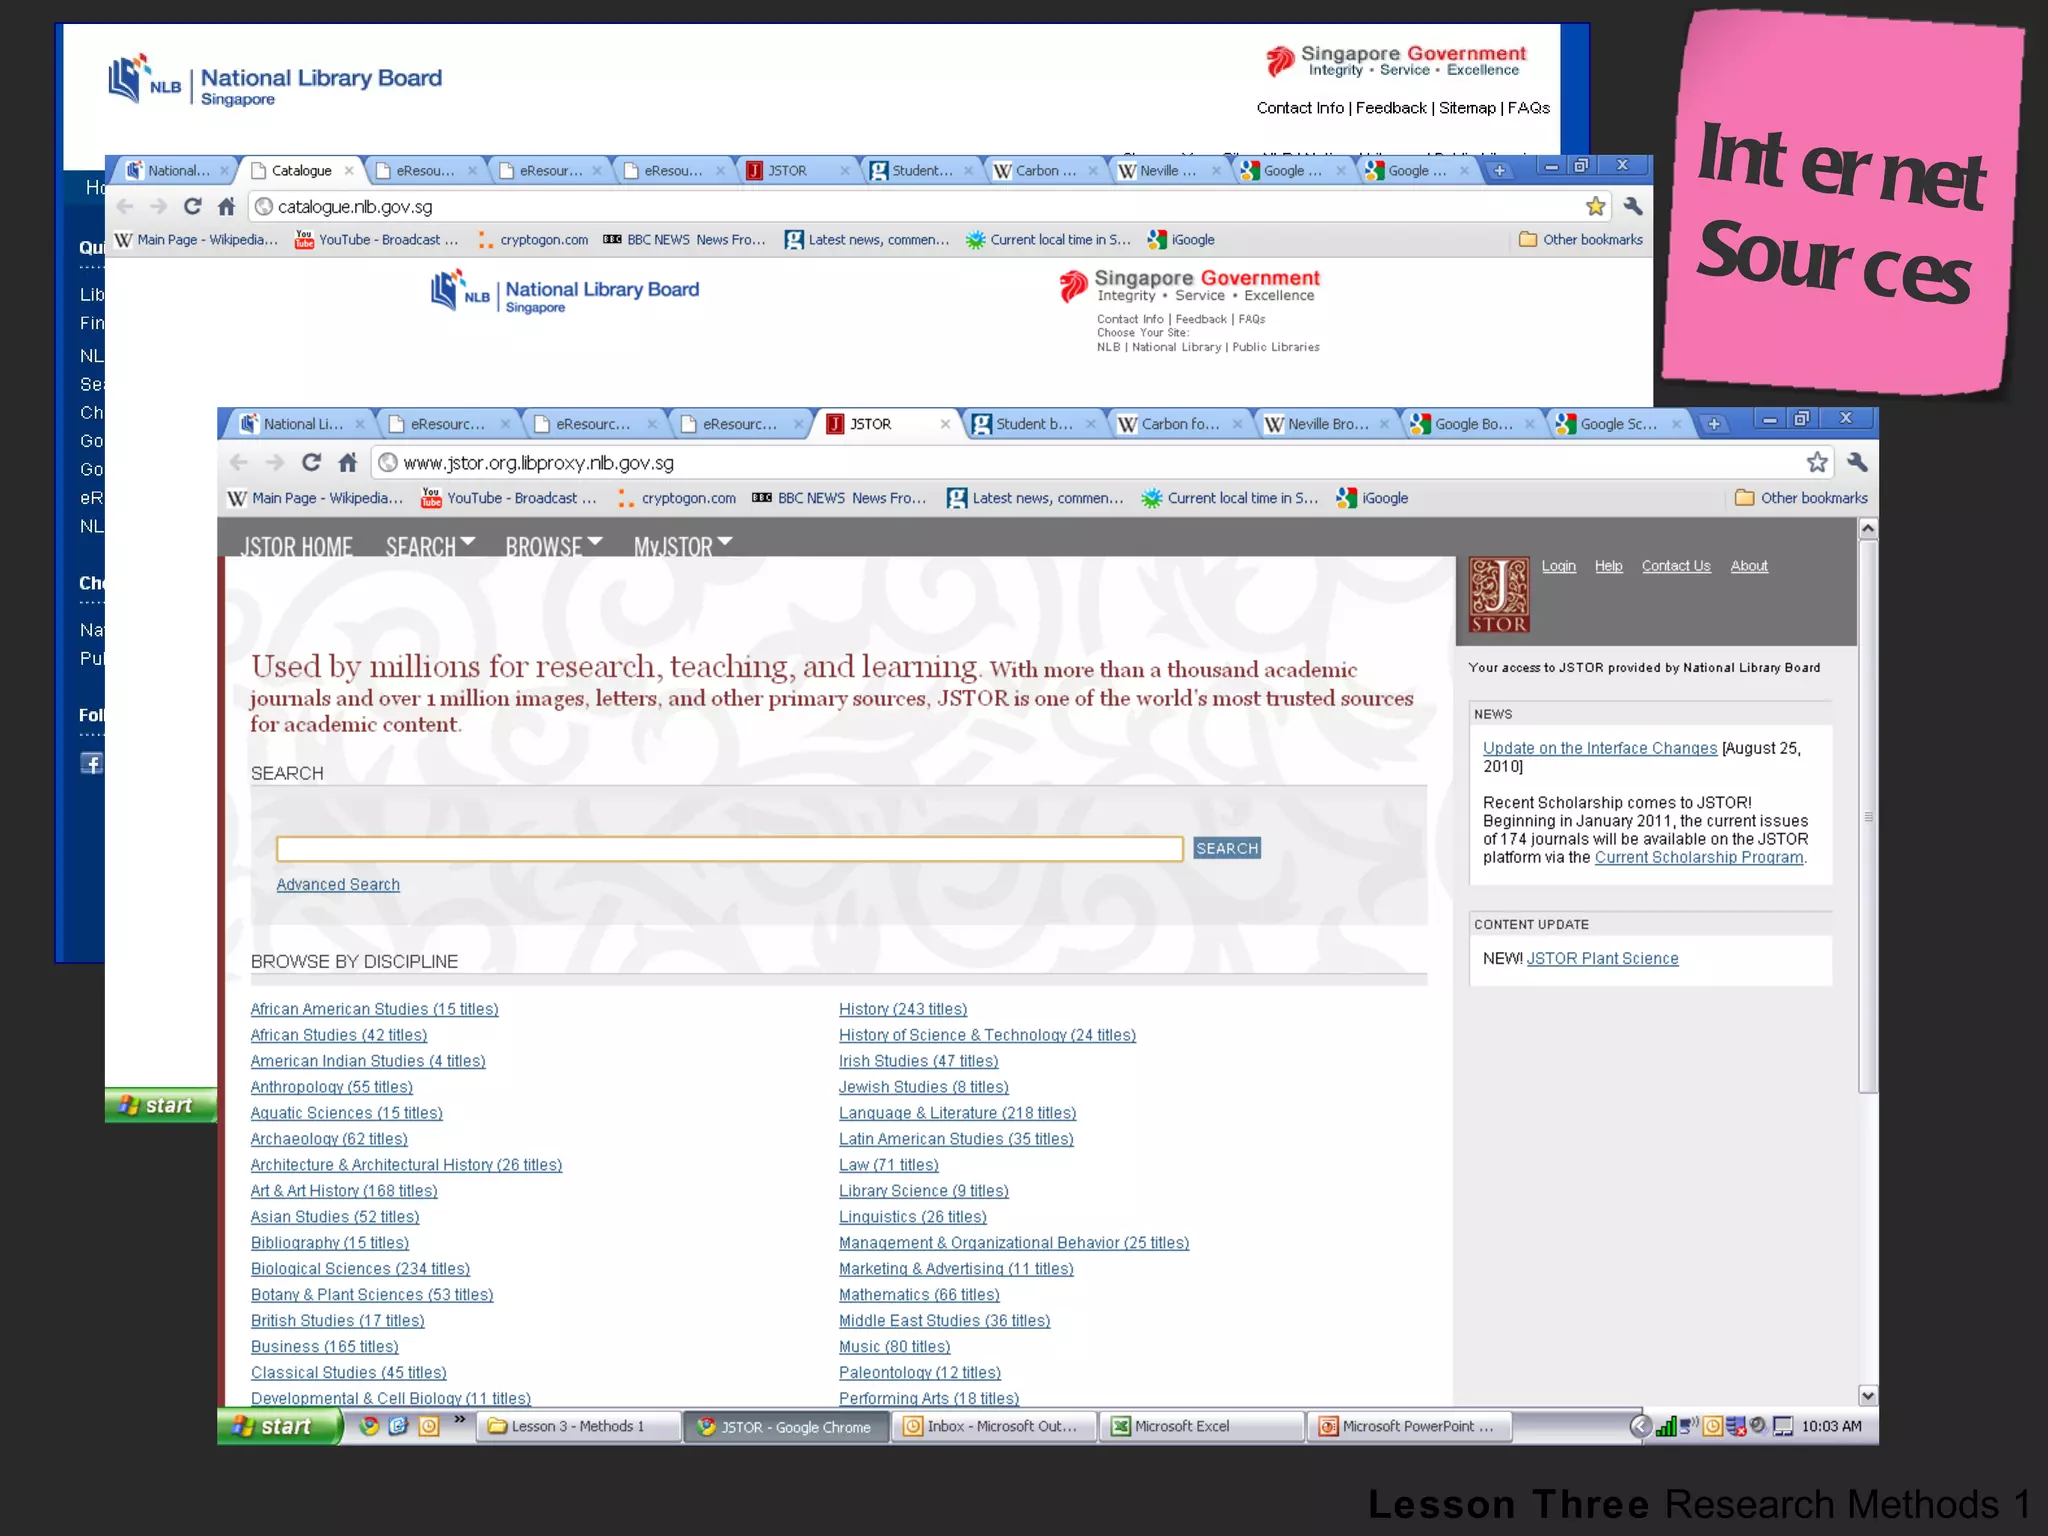Screen dimensions: 2048x1536
Task: Open Other bookmarks folder in Catalogue window
Action: click(x=1580, y=240)
